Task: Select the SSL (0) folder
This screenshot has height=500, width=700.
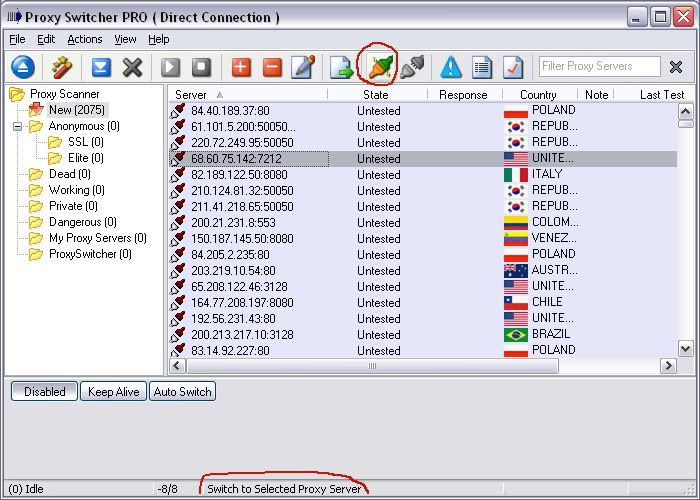Action: 86,142
